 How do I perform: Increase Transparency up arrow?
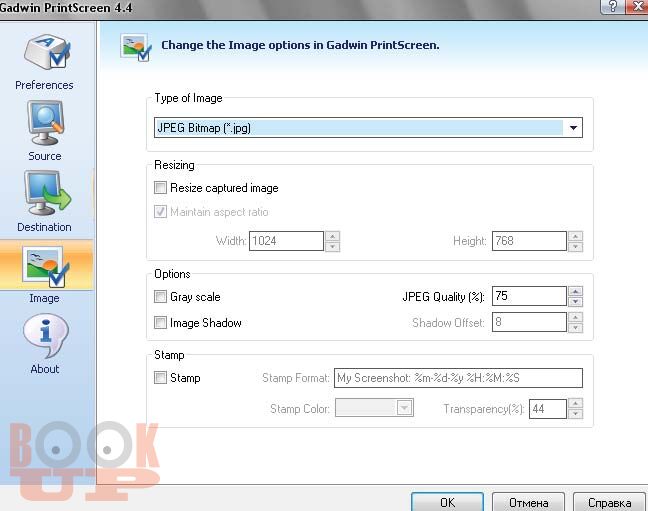[x=576, y=403]
